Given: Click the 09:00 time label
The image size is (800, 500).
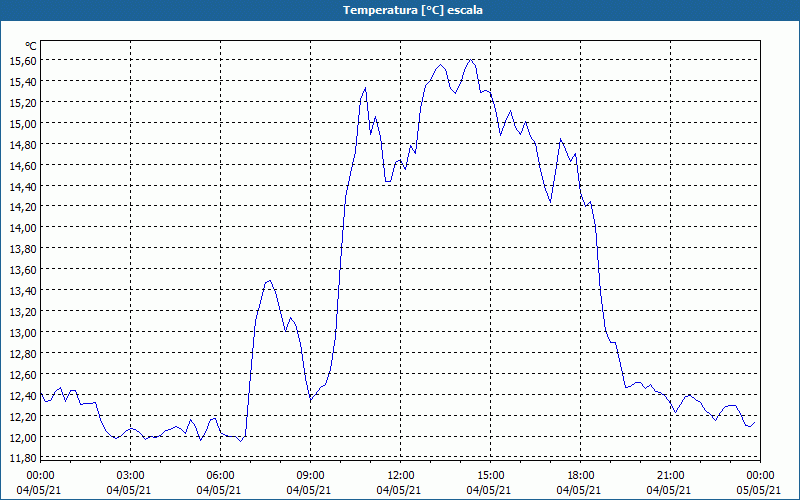Looking at the screenshot, I should (310, 476).
